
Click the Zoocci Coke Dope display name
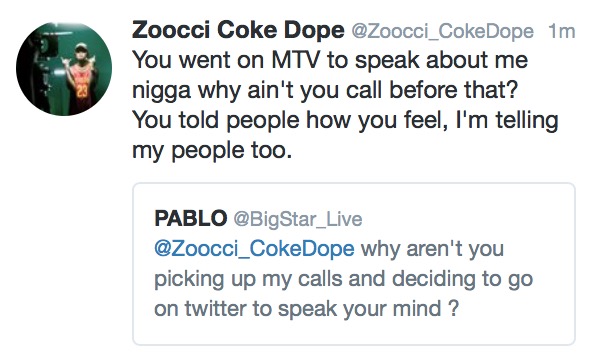pyautogui.click(x=238, y=30)
